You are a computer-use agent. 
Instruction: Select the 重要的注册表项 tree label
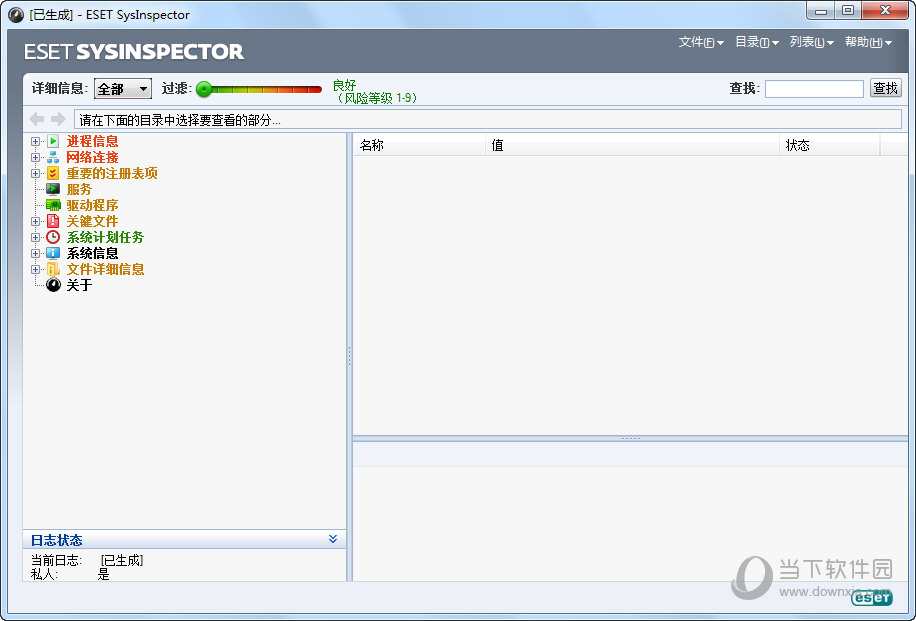pyautogui.click(x=112, y=174)
